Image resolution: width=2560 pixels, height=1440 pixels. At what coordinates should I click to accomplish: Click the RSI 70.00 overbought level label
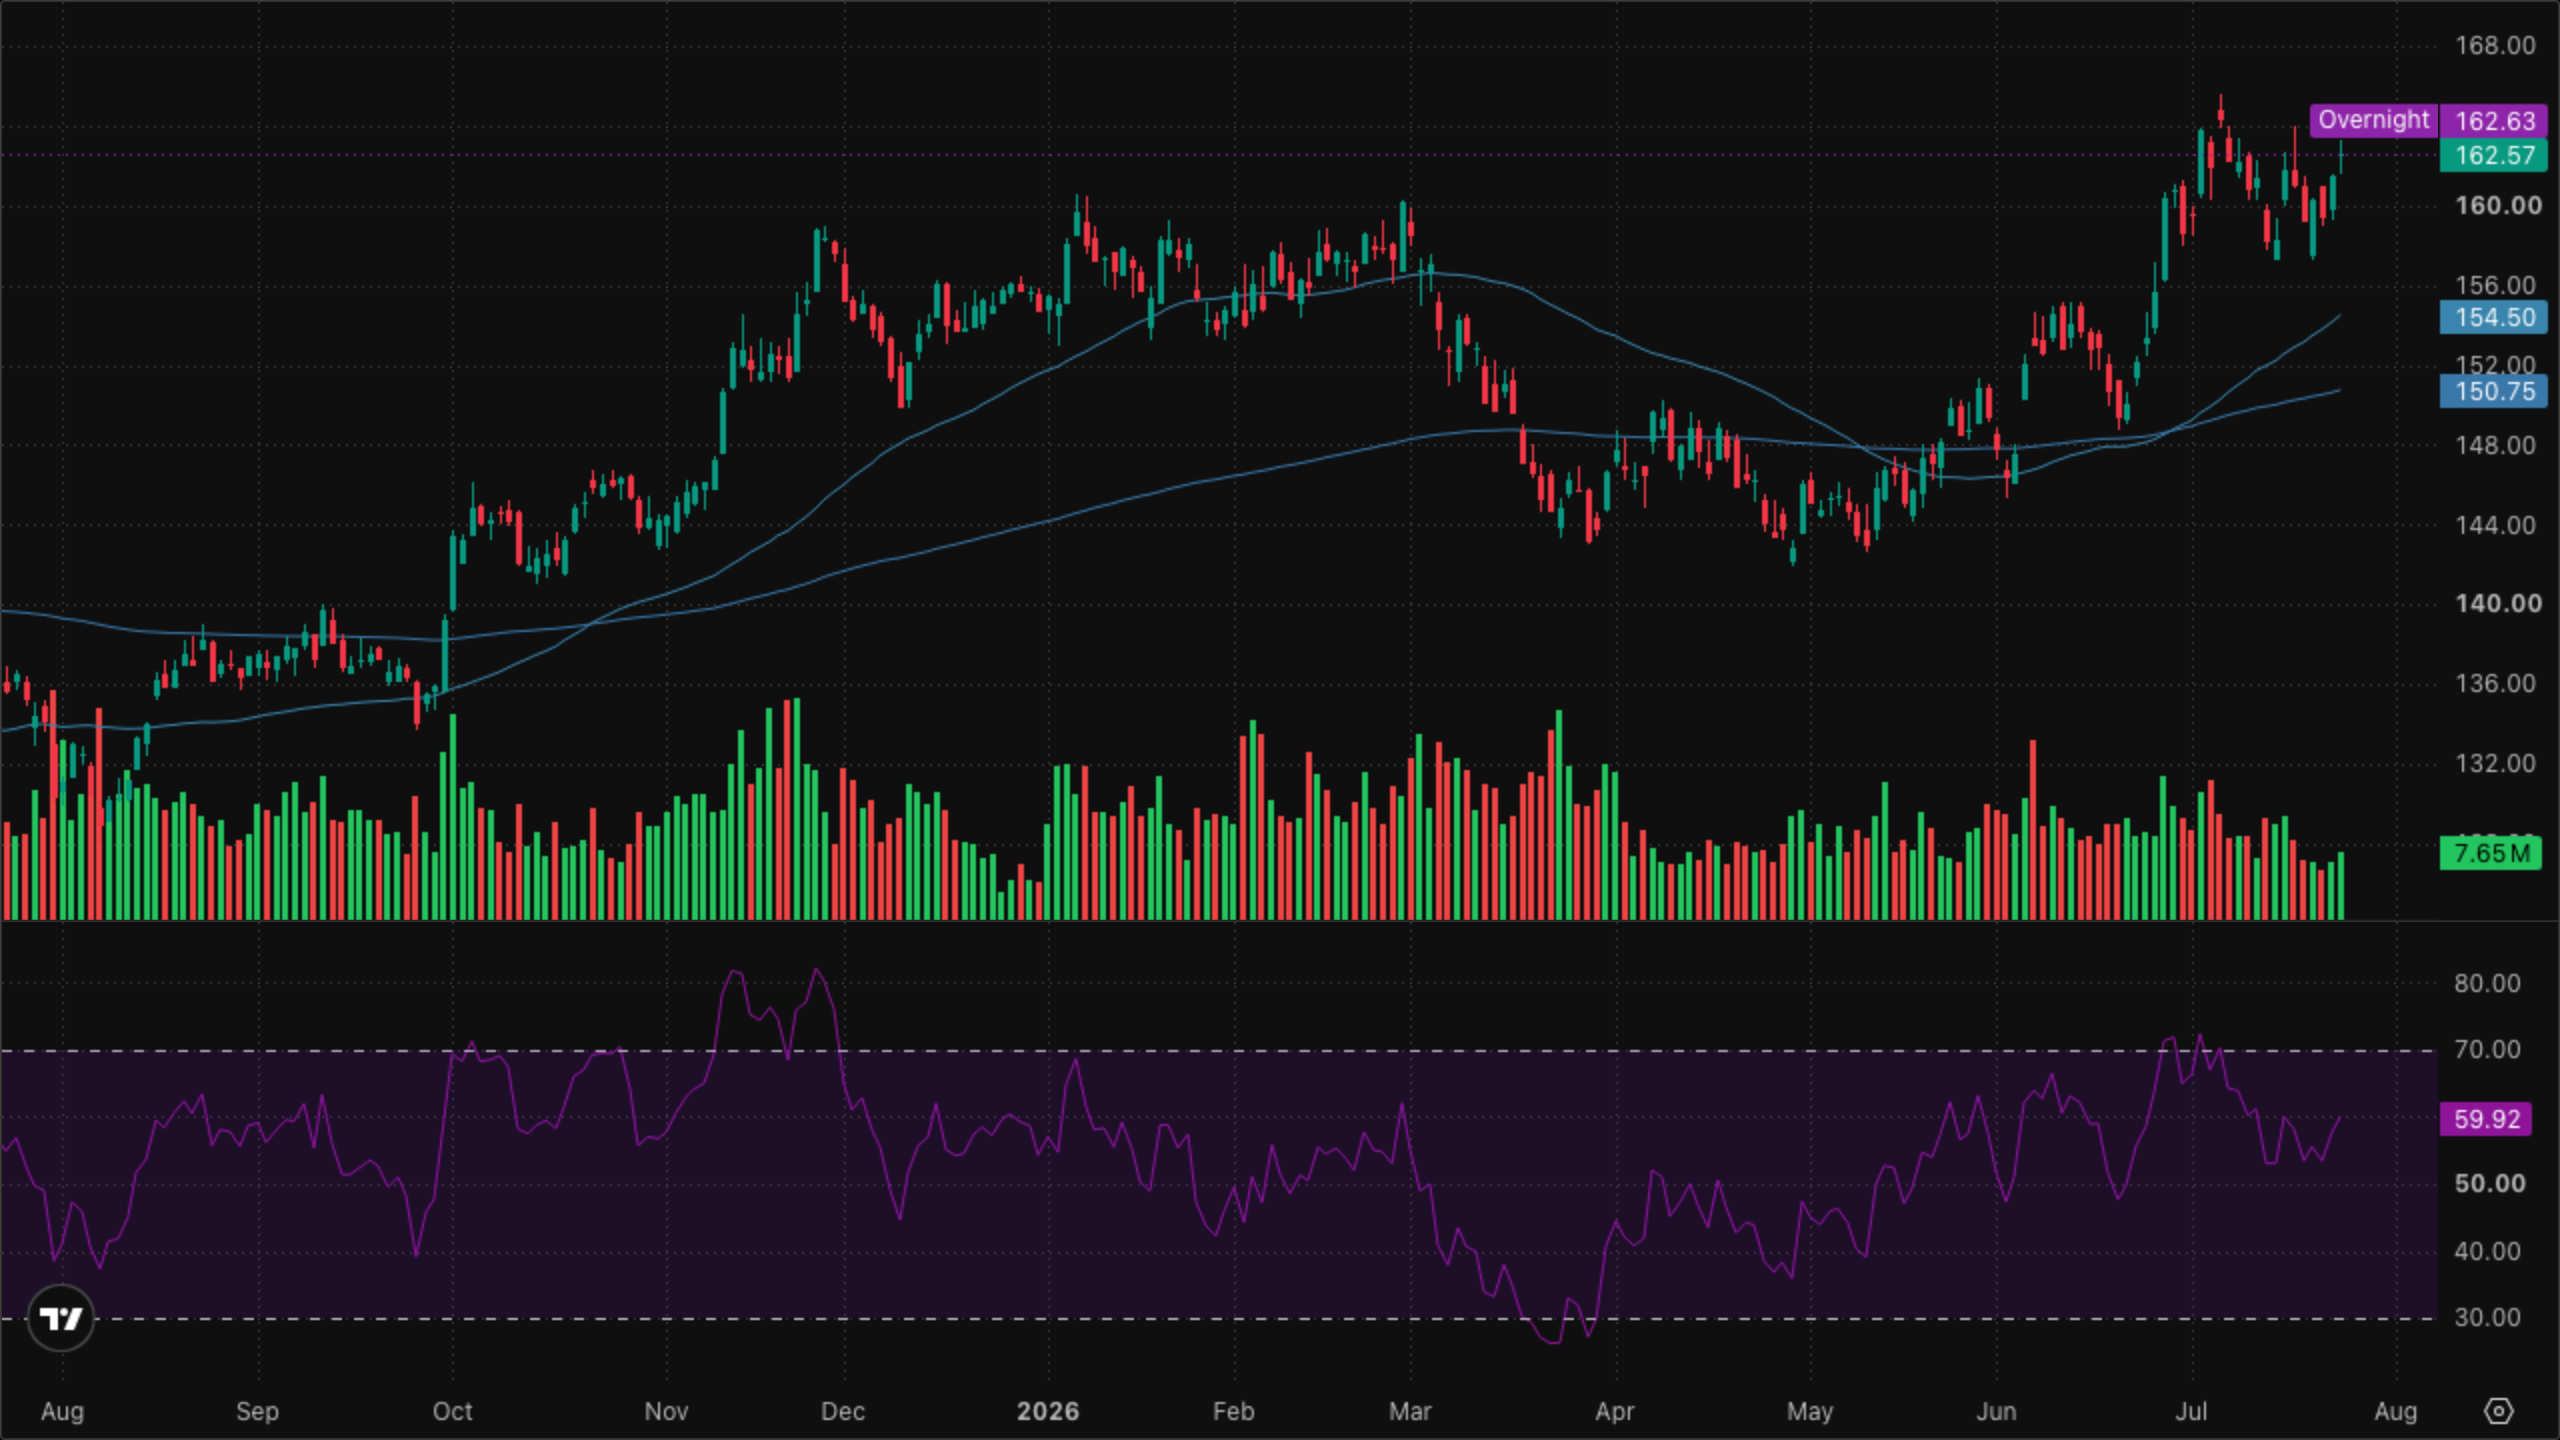[x=2486, y=1049]
